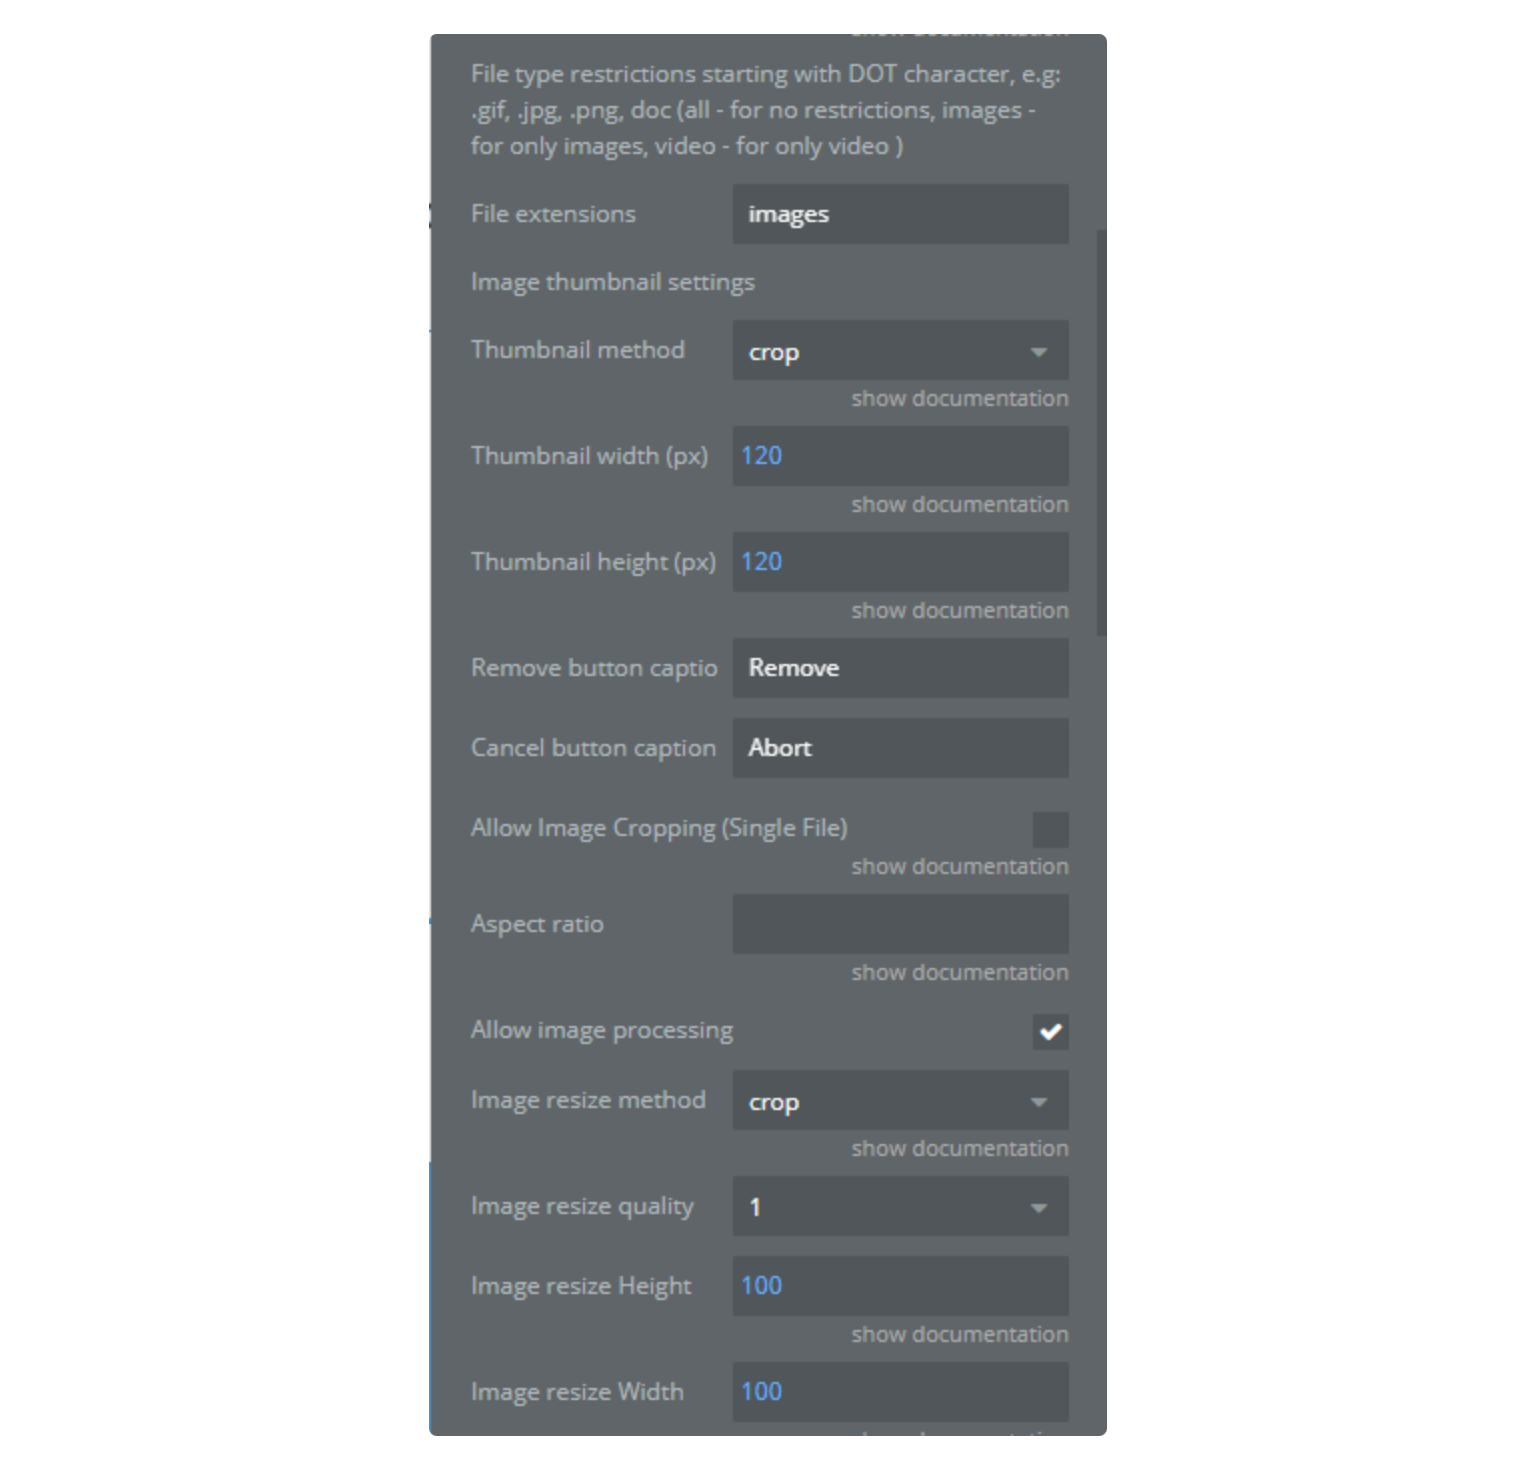The image size is (1530, 1462).
Task: Click the Thumbnail width value field
Action: pos(900,456)
